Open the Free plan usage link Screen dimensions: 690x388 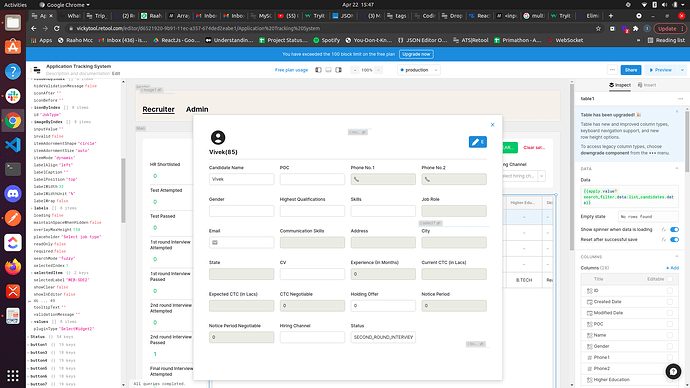[291, 70]
